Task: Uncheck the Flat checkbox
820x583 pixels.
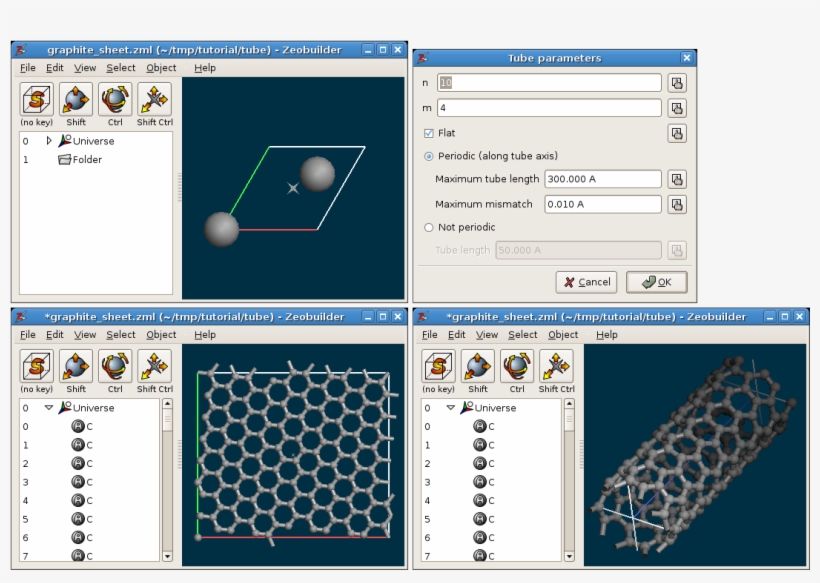Action: (x=428, y=131)
